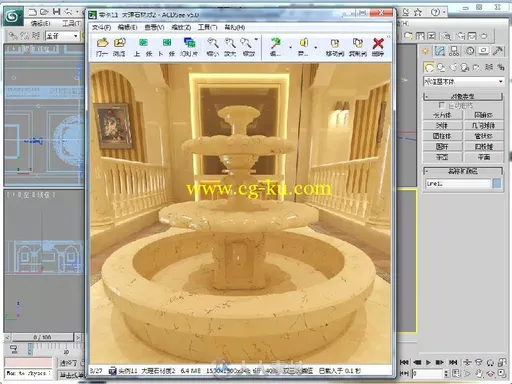This screenshot has width=512, height=384.
Task: Click the Zoom magnifier tool icon
Action: coord(246,43)
